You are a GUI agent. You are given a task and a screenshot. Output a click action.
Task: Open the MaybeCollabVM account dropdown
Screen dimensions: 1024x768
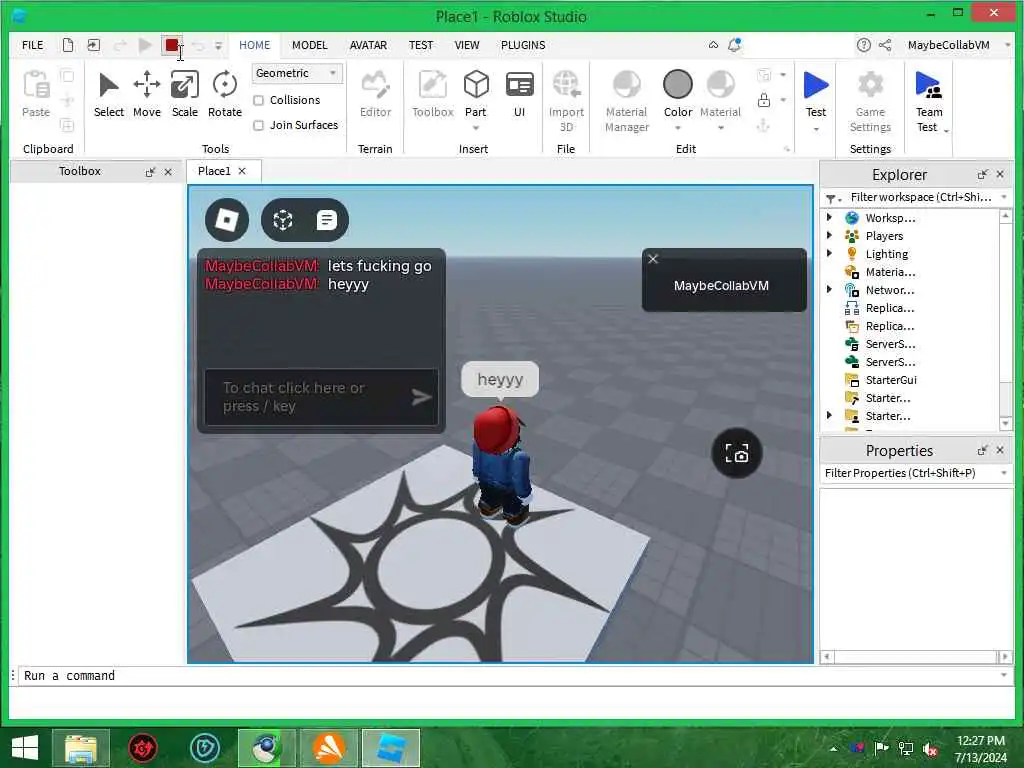(1008, 45)
